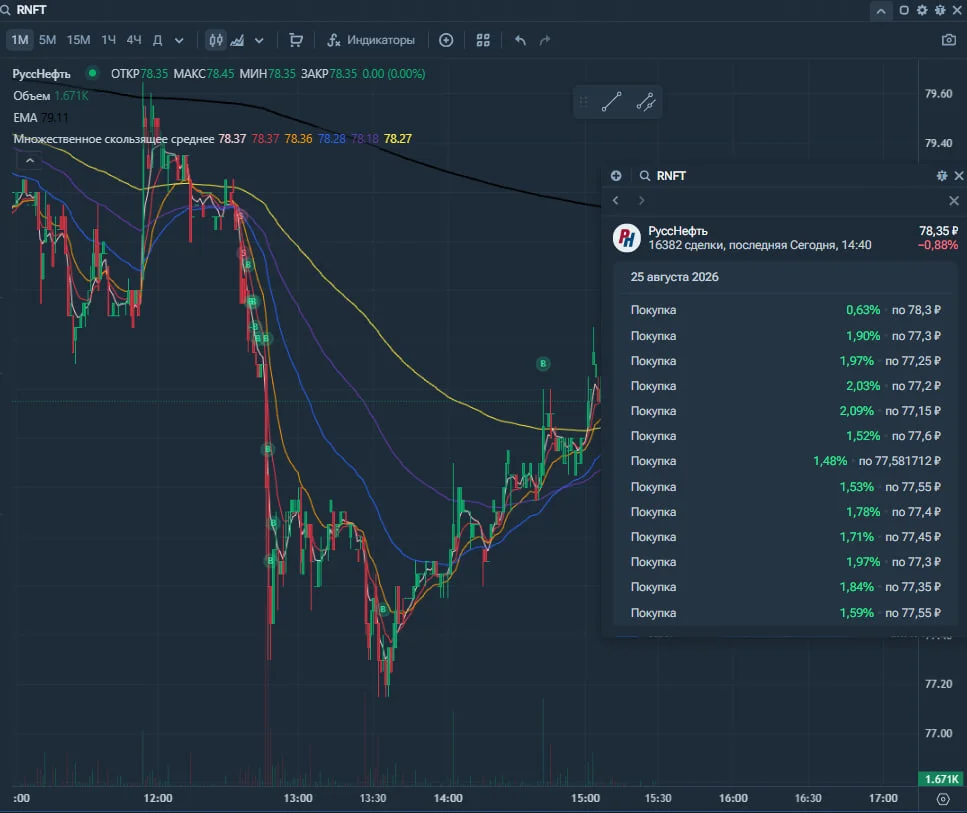Open the chart layout grid icon
The height and width of the screenshot is (813, 967).
click(483, 40)
